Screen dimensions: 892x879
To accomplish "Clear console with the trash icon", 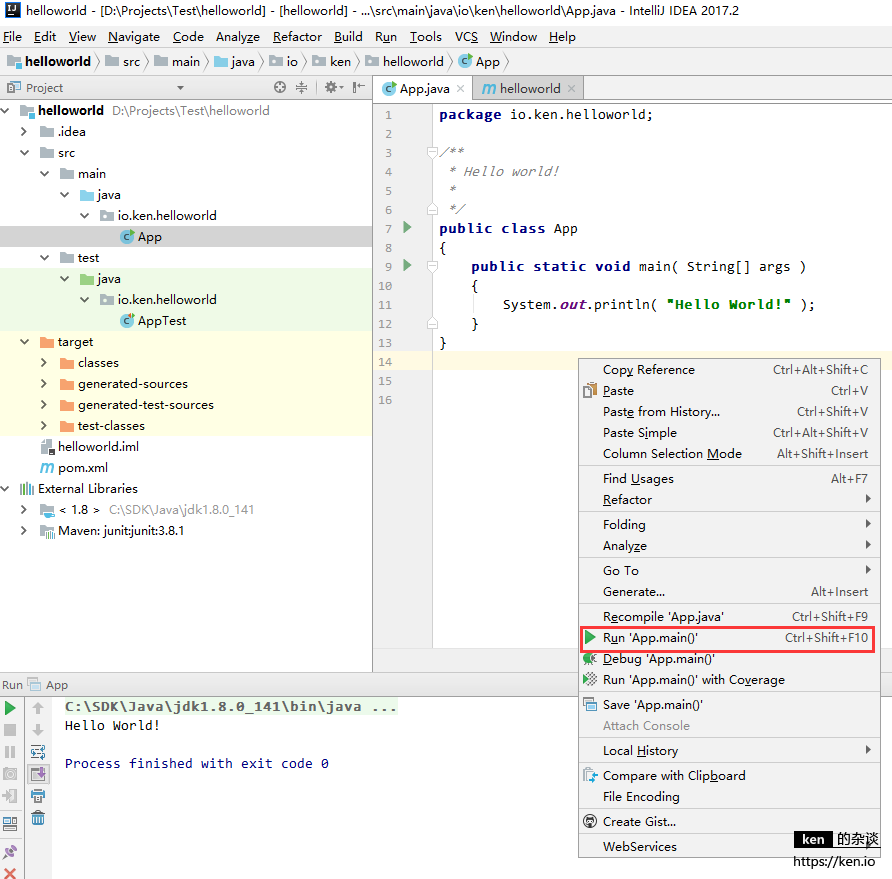I will (x=38, y=818).
